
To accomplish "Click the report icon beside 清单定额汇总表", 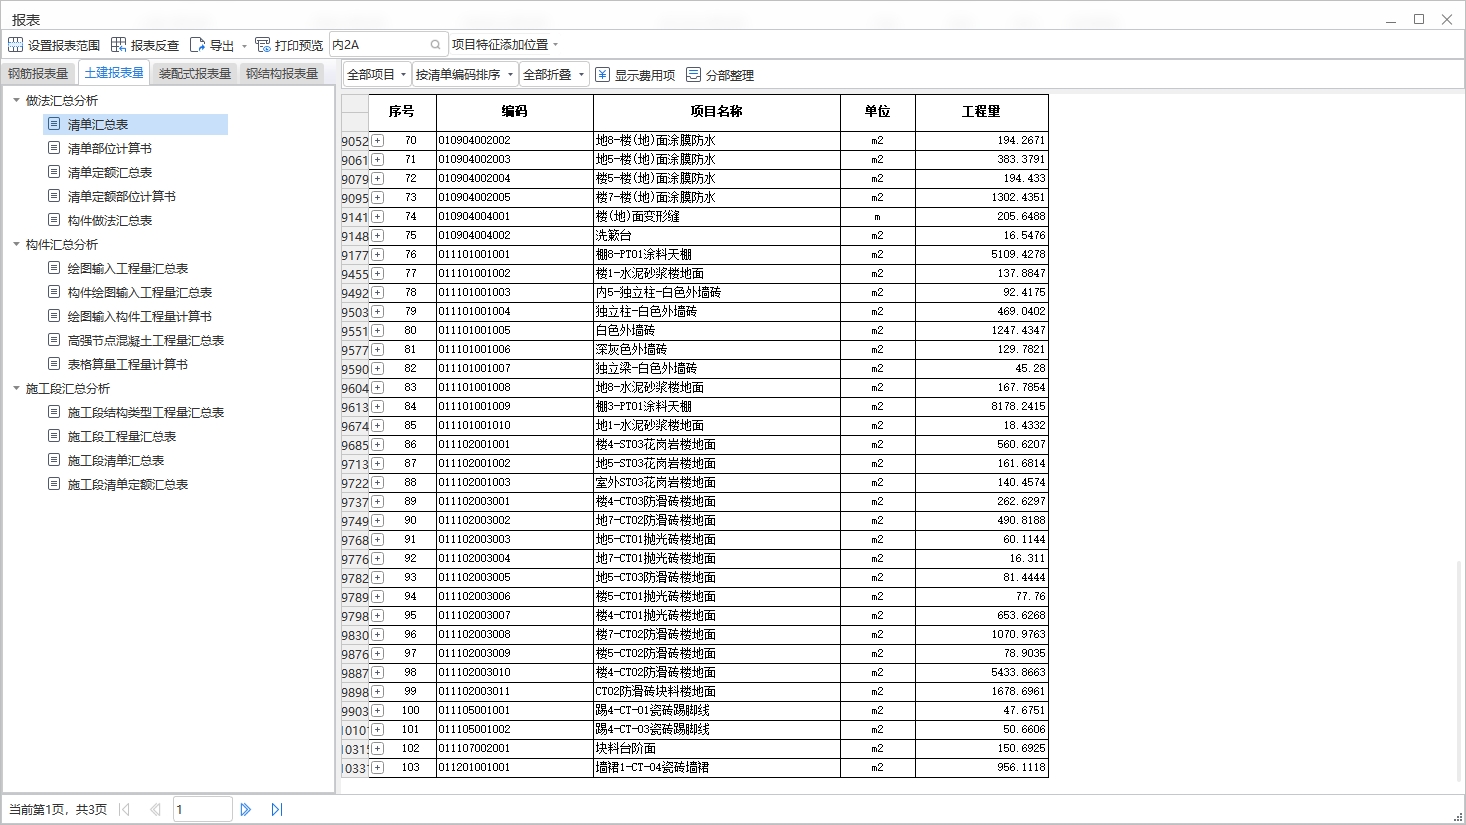I will (54, 172).
